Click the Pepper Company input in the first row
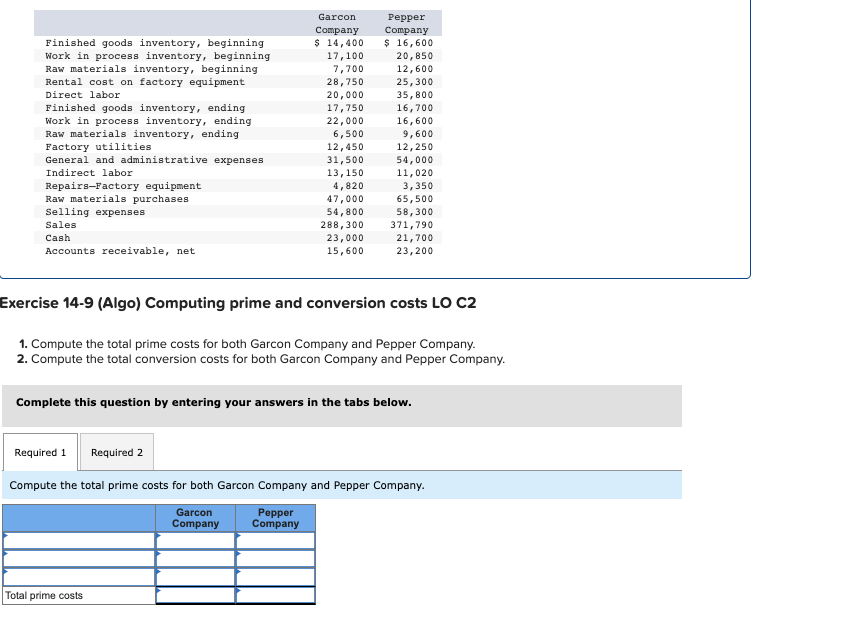Viewport: 856px width, 623px height. tap(275, 538)
